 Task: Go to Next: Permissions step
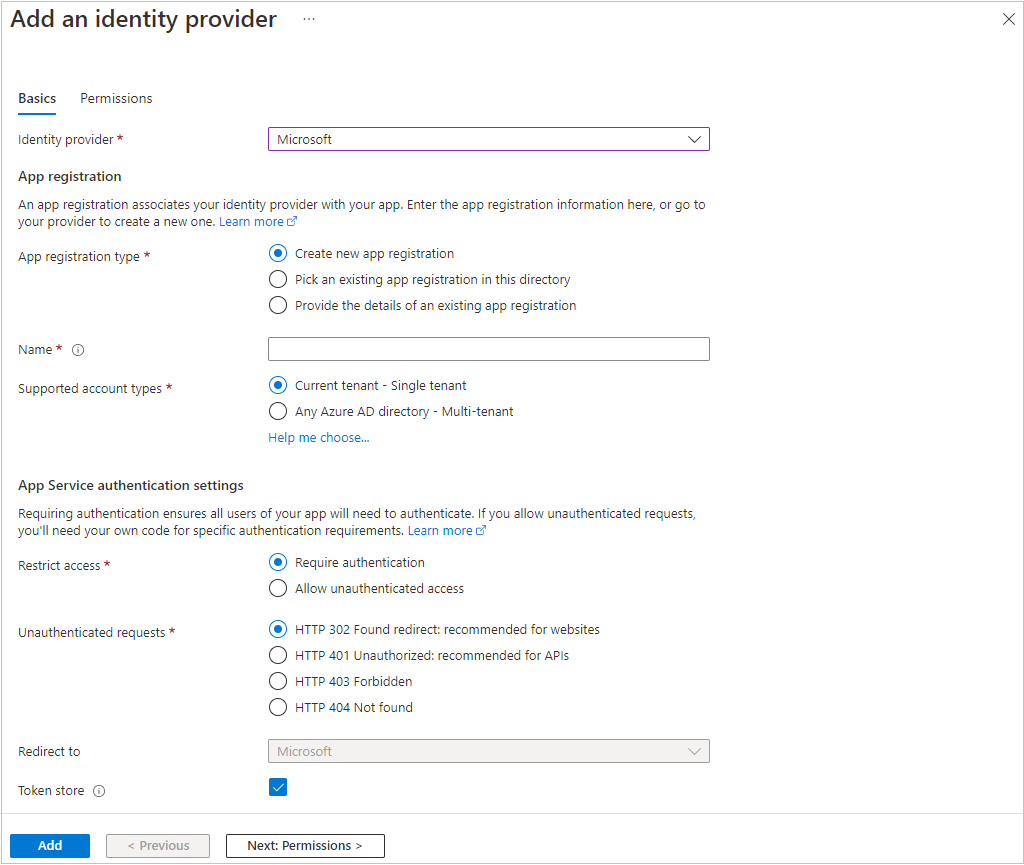pos(305,846)
